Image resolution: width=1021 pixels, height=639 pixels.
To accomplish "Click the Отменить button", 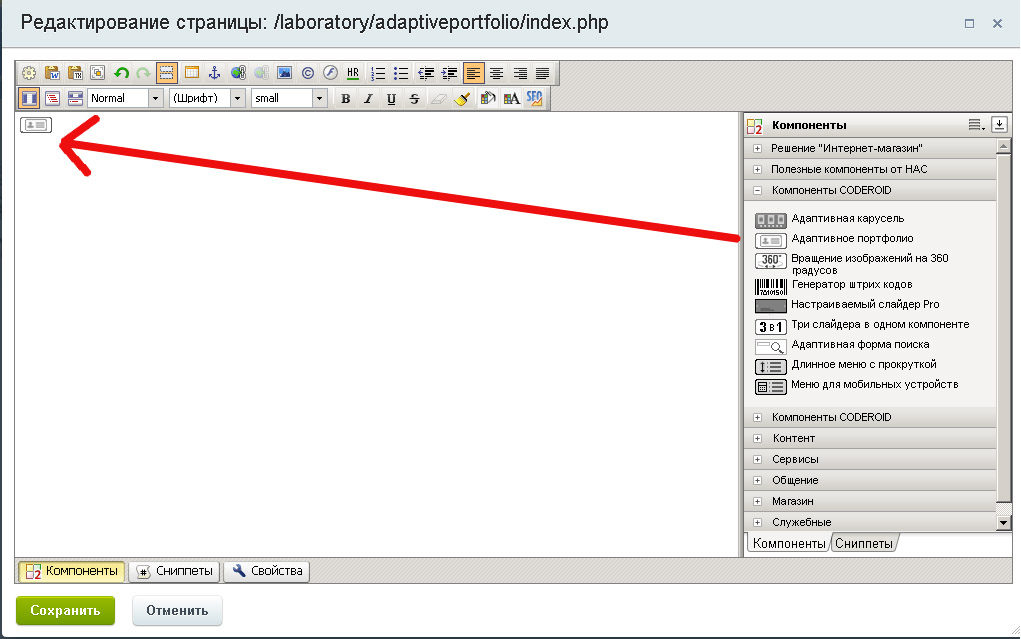I will (x=177, y=610).
